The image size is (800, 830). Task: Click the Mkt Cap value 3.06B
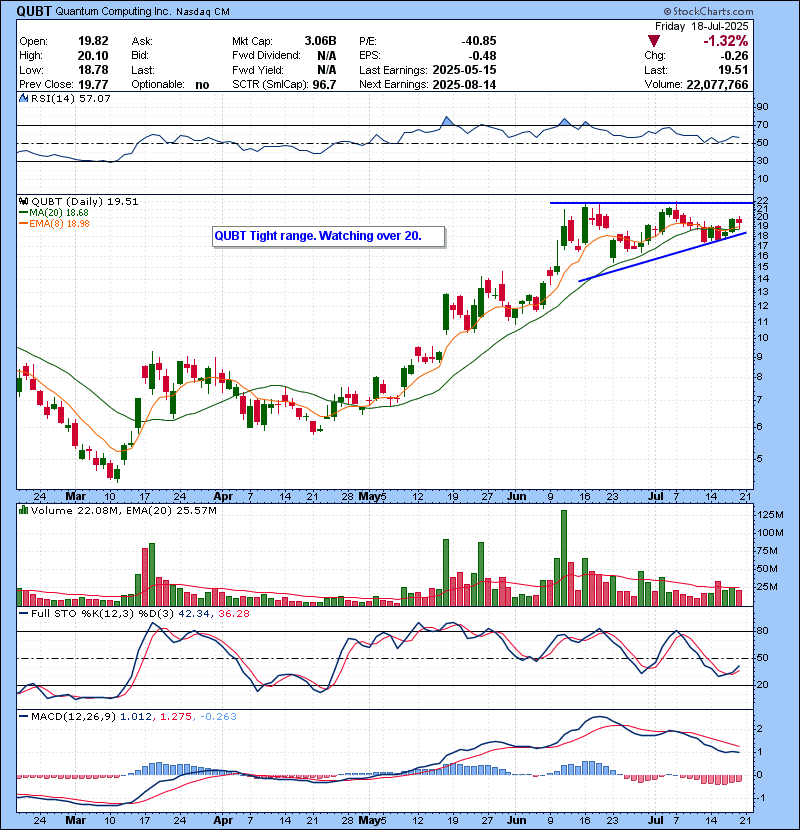coord(320,41)
